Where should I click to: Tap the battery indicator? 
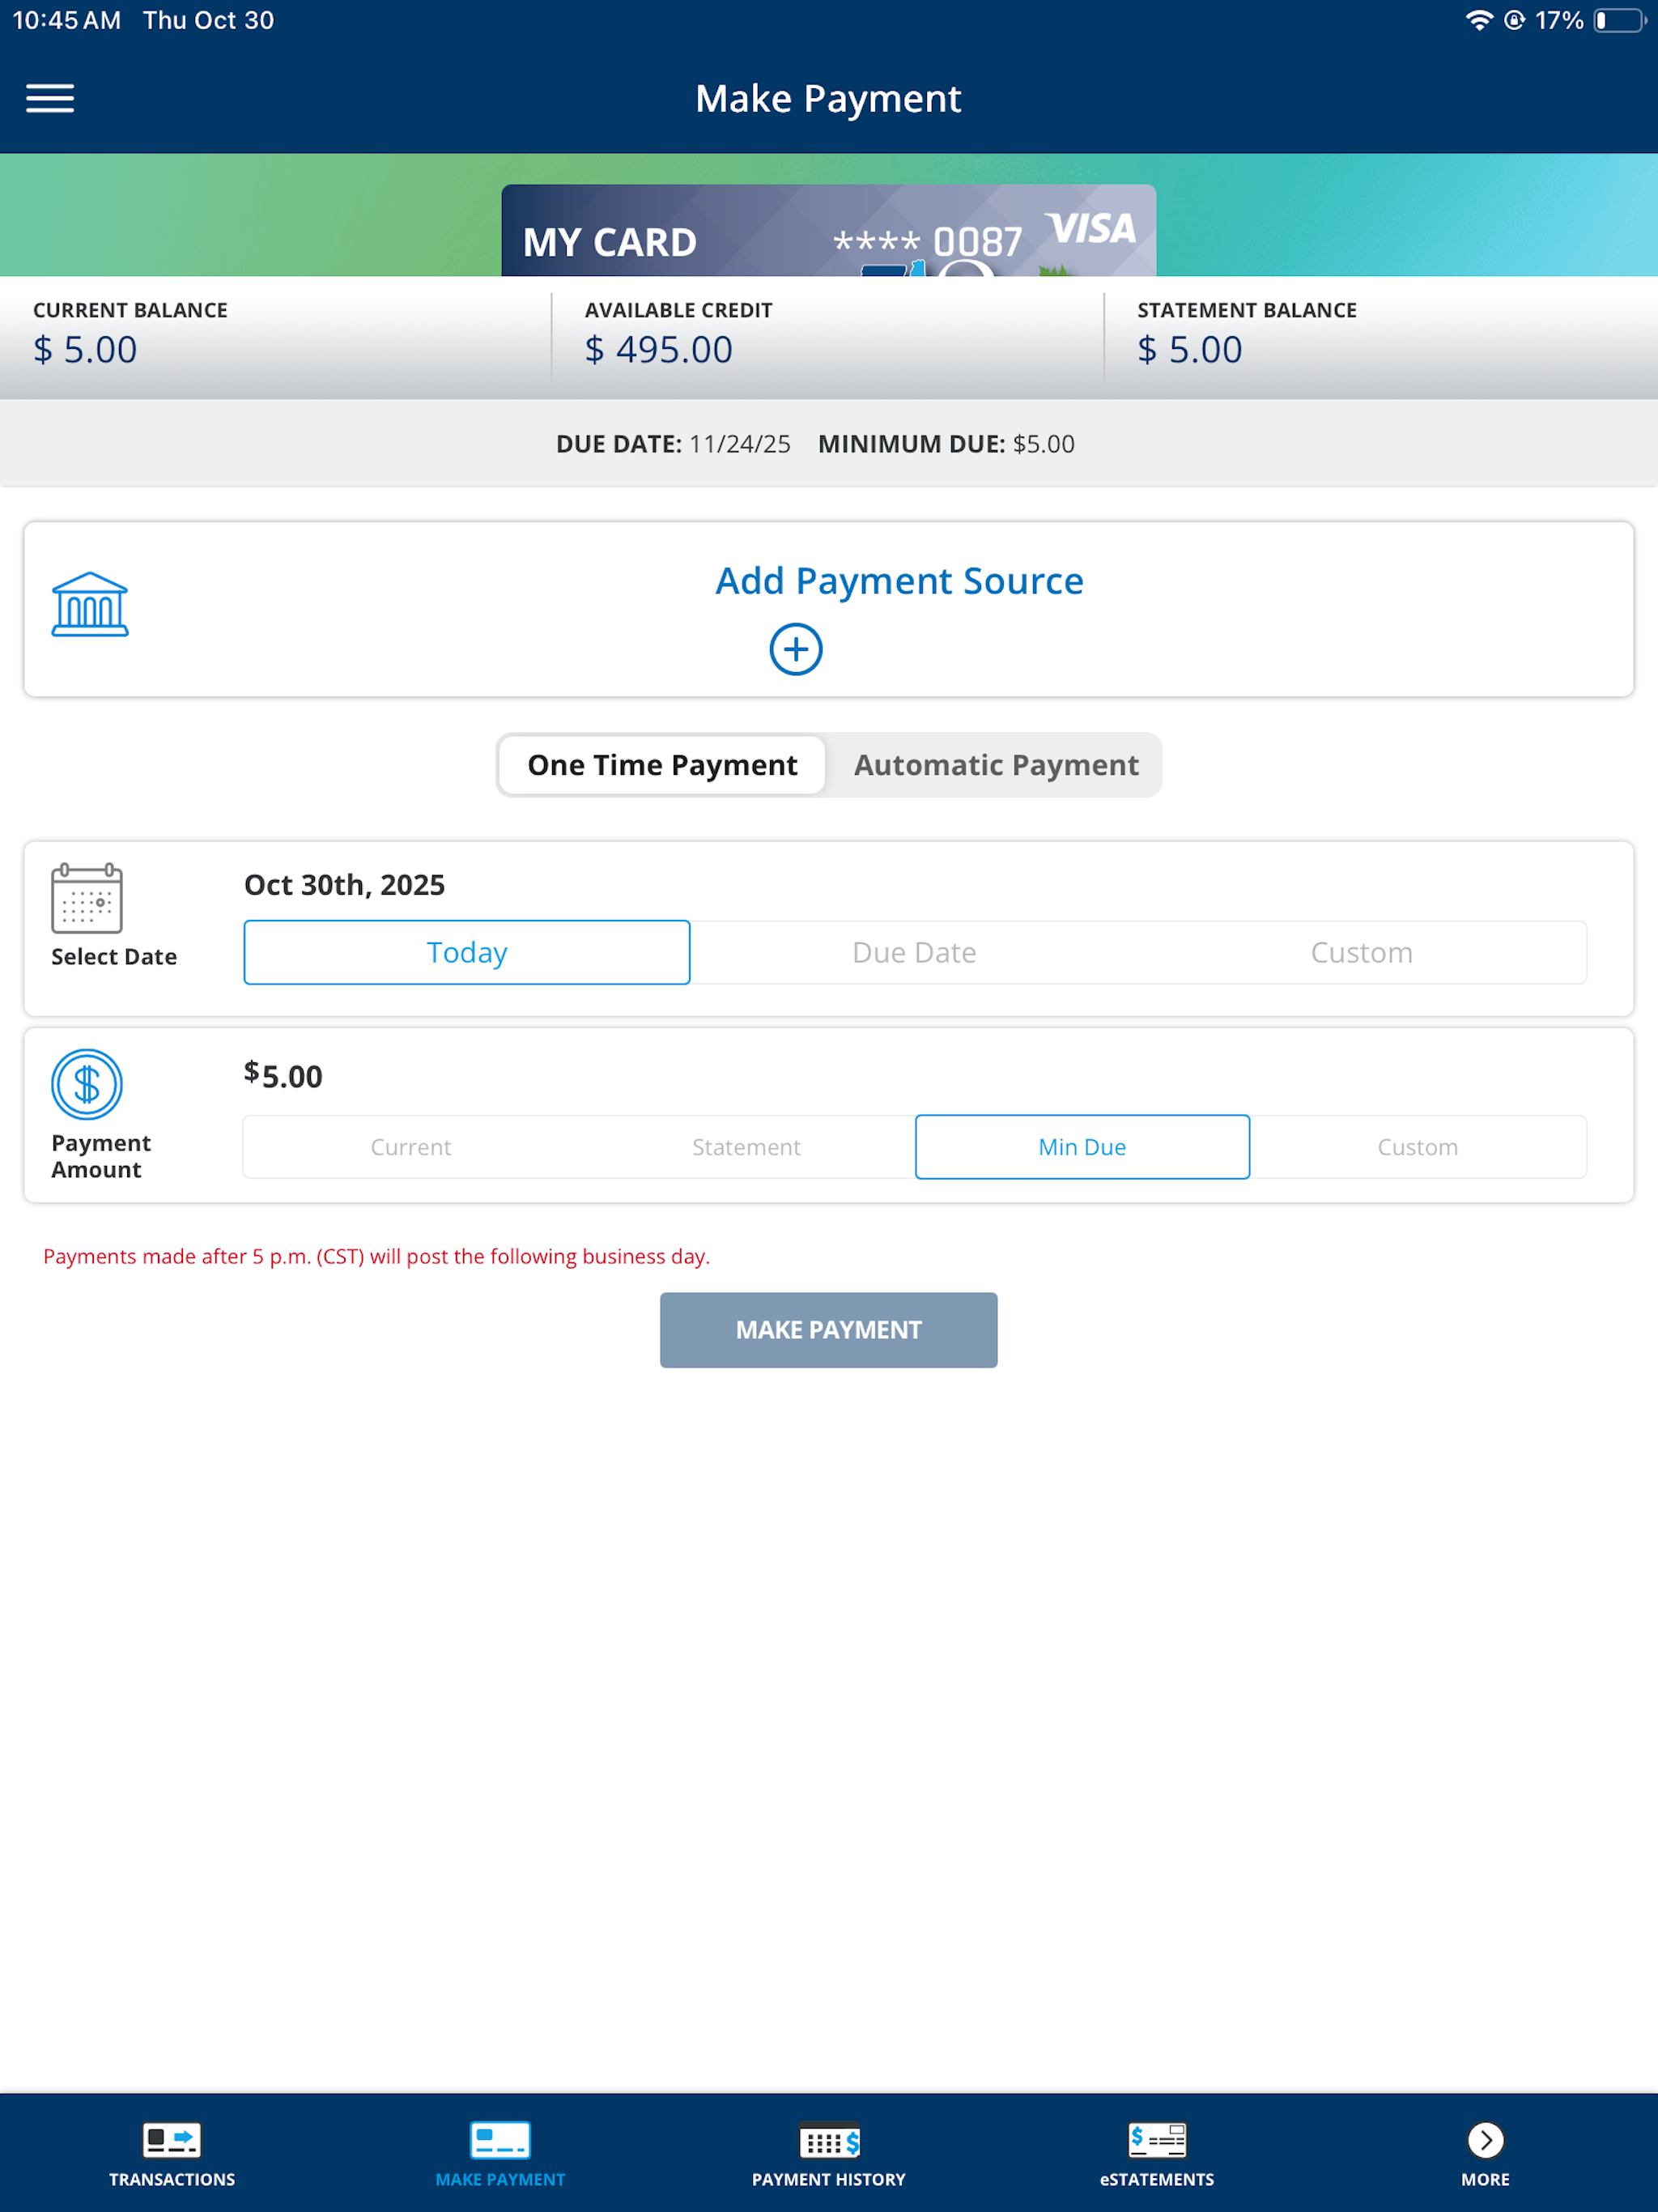click(1620, 20)
